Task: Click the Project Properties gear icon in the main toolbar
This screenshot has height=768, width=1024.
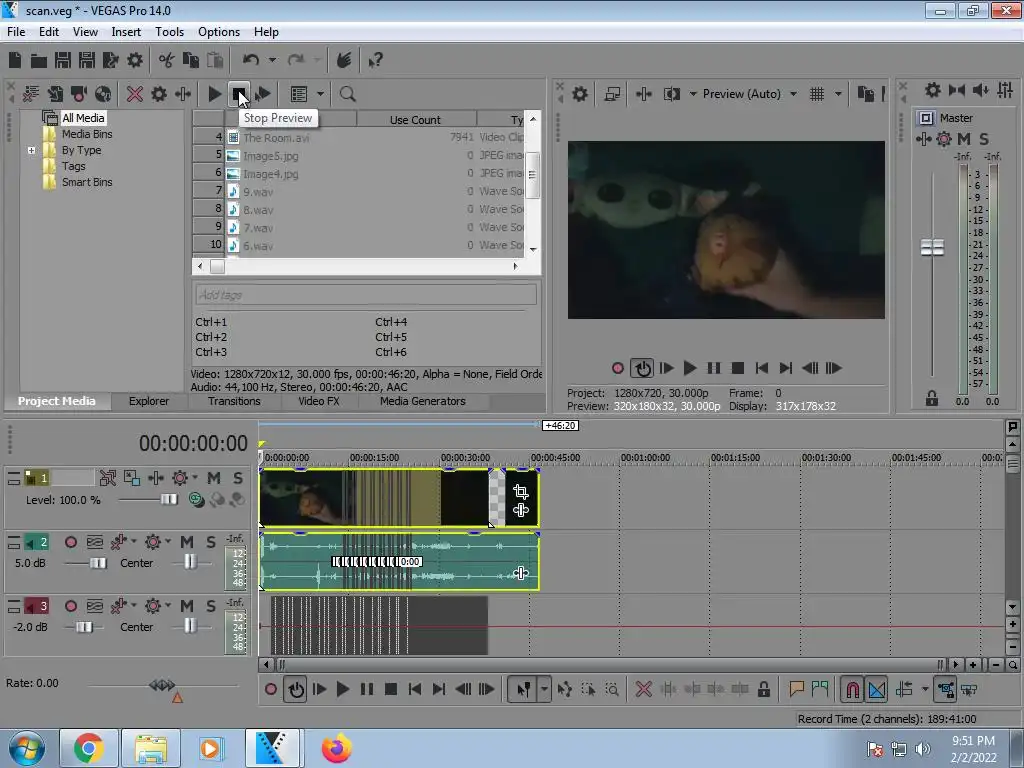Action: coord(135,61)
